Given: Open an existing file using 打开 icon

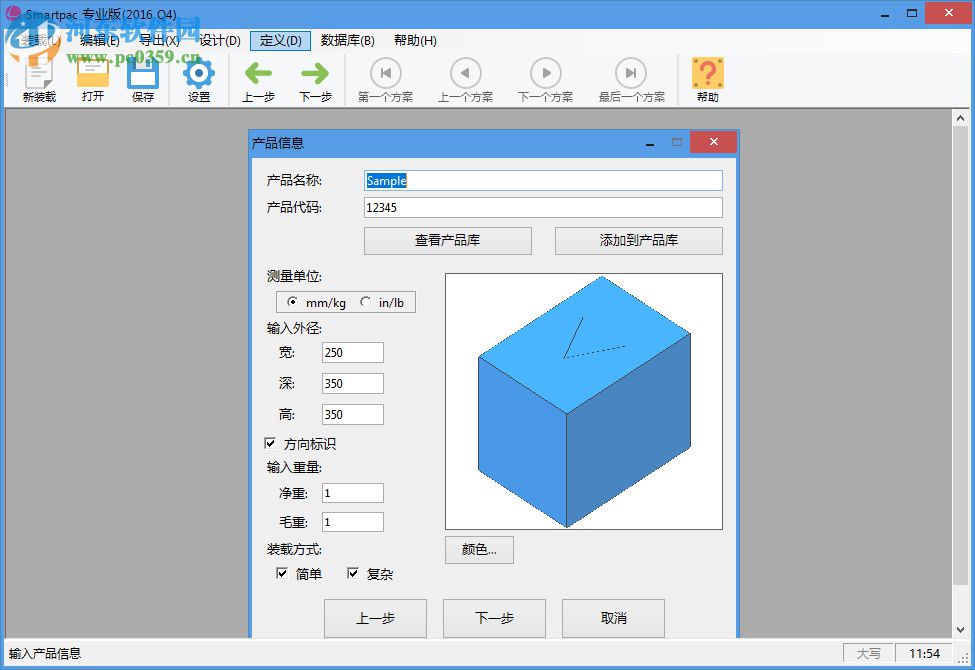Looking at the screenshot, I should coord(91,79).
